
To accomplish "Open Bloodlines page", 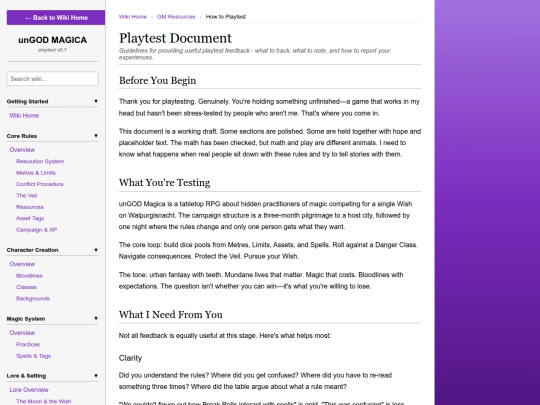I will (29, 276).
